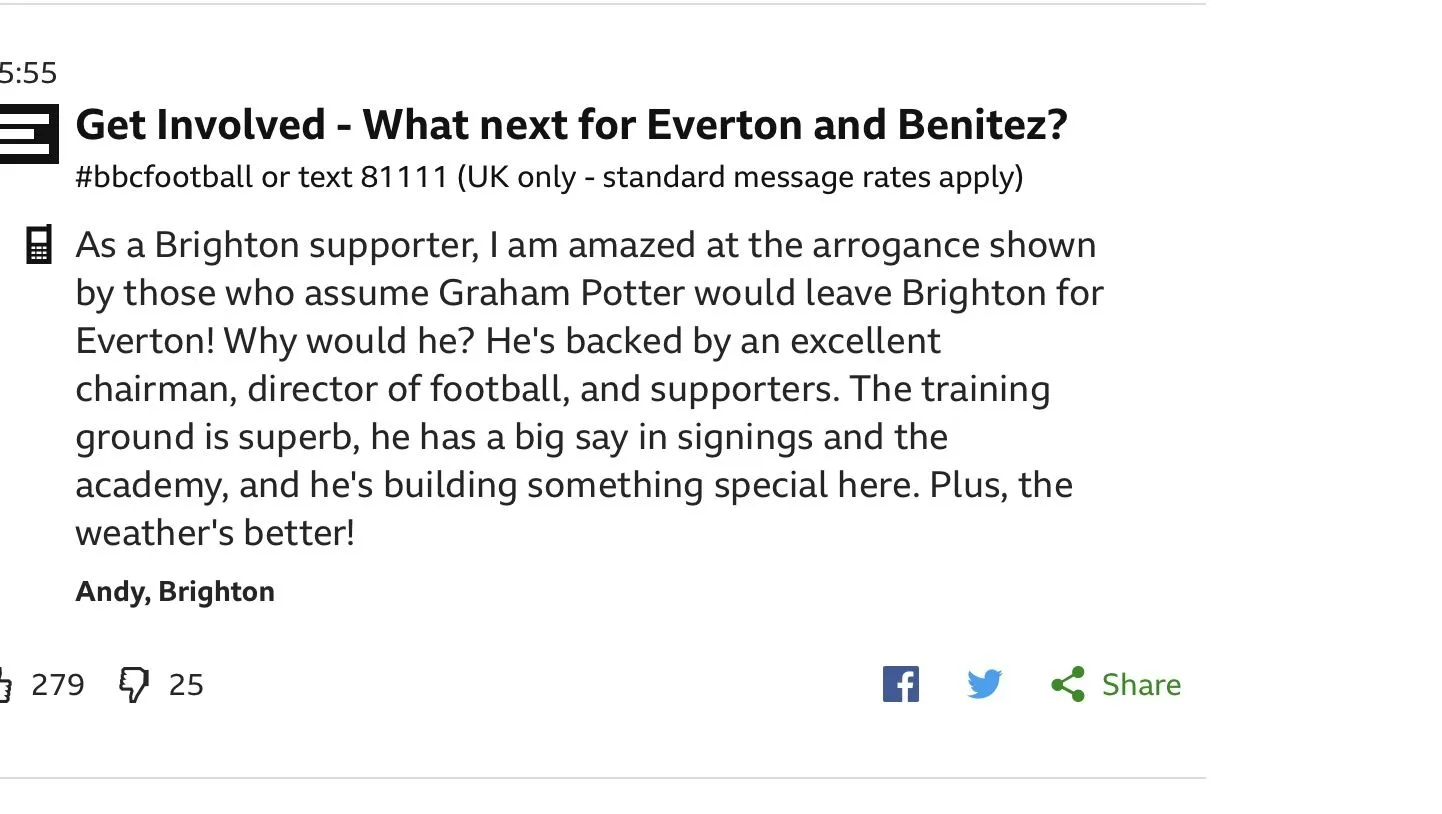This screenshot has height=814, width=1442.
Task: Click the thumbs up icon
Action: point(5,686)
